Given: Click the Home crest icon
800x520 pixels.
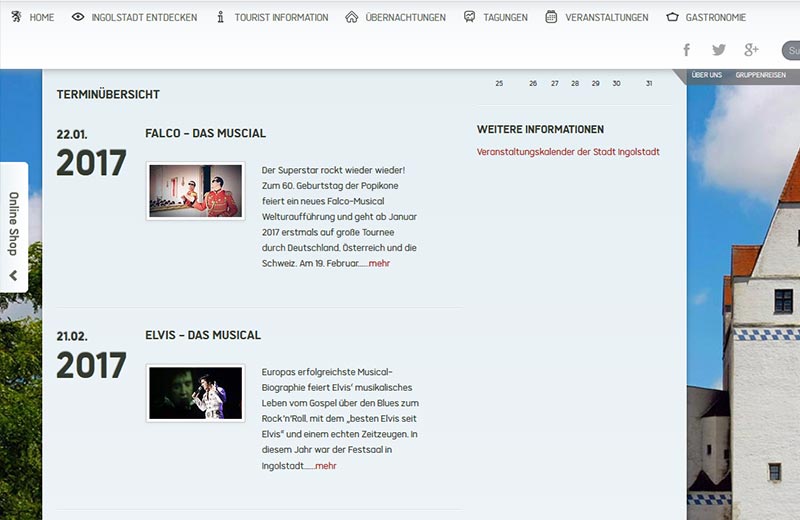Looking at the screenshot, I should [x=16, y=17].
